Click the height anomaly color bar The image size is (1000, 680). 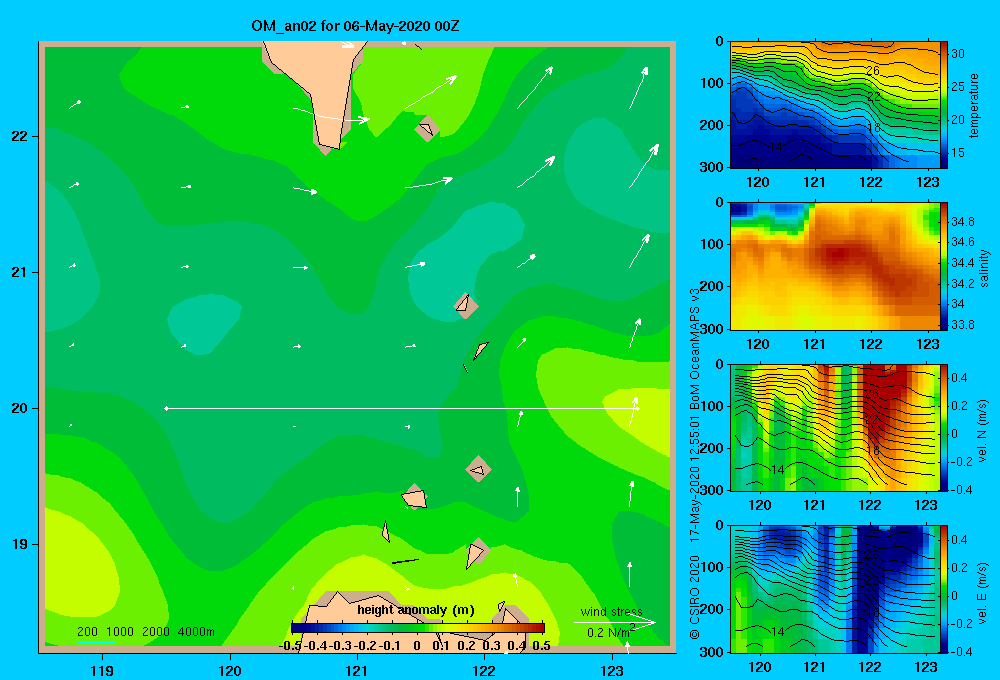(418, 628)
